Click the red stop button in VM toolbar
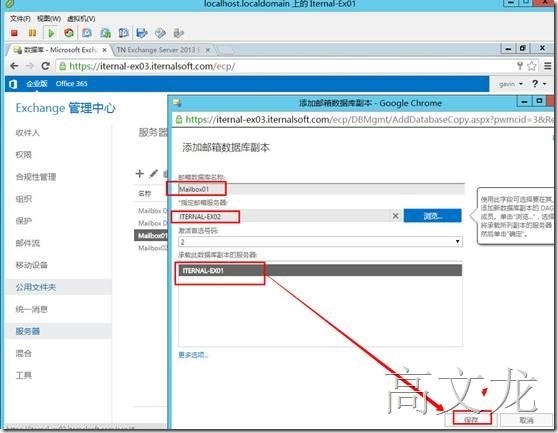Image resolution: width=558 pixels, height=433 pixels. pos(14,33)
